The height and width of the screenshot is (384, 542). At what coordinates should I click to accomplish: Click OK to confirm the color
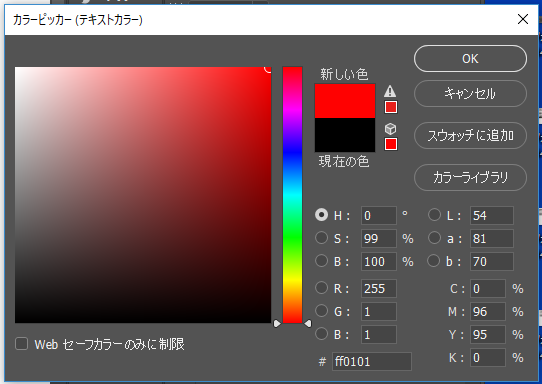coord(470,59)
